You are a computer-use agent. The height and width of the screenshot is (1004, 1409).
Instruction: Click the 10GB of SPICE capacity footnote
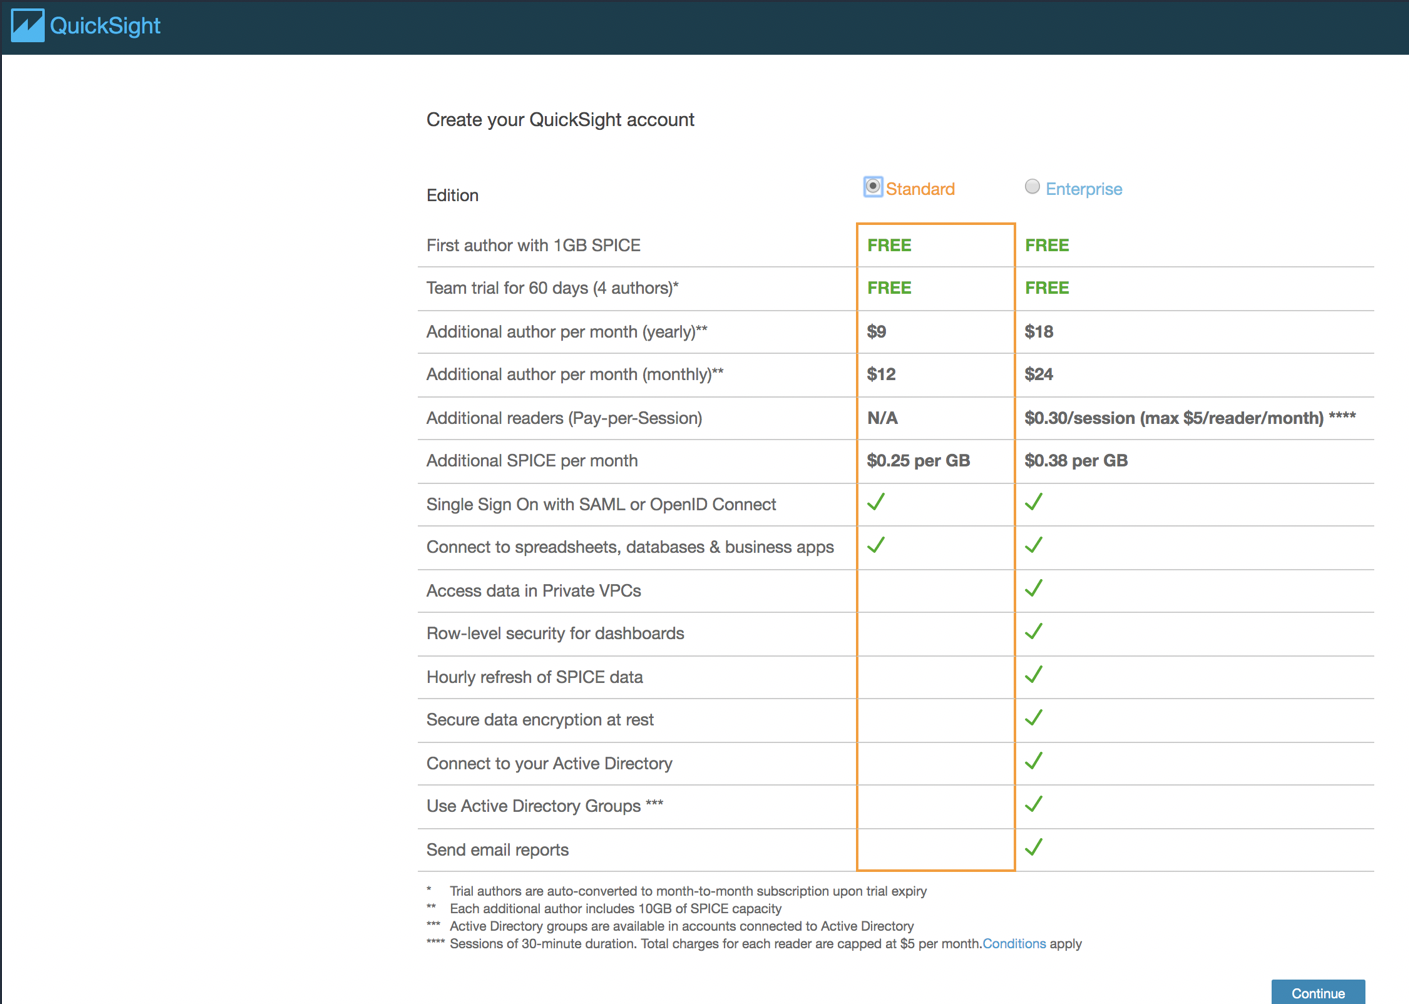pos(615,909)
